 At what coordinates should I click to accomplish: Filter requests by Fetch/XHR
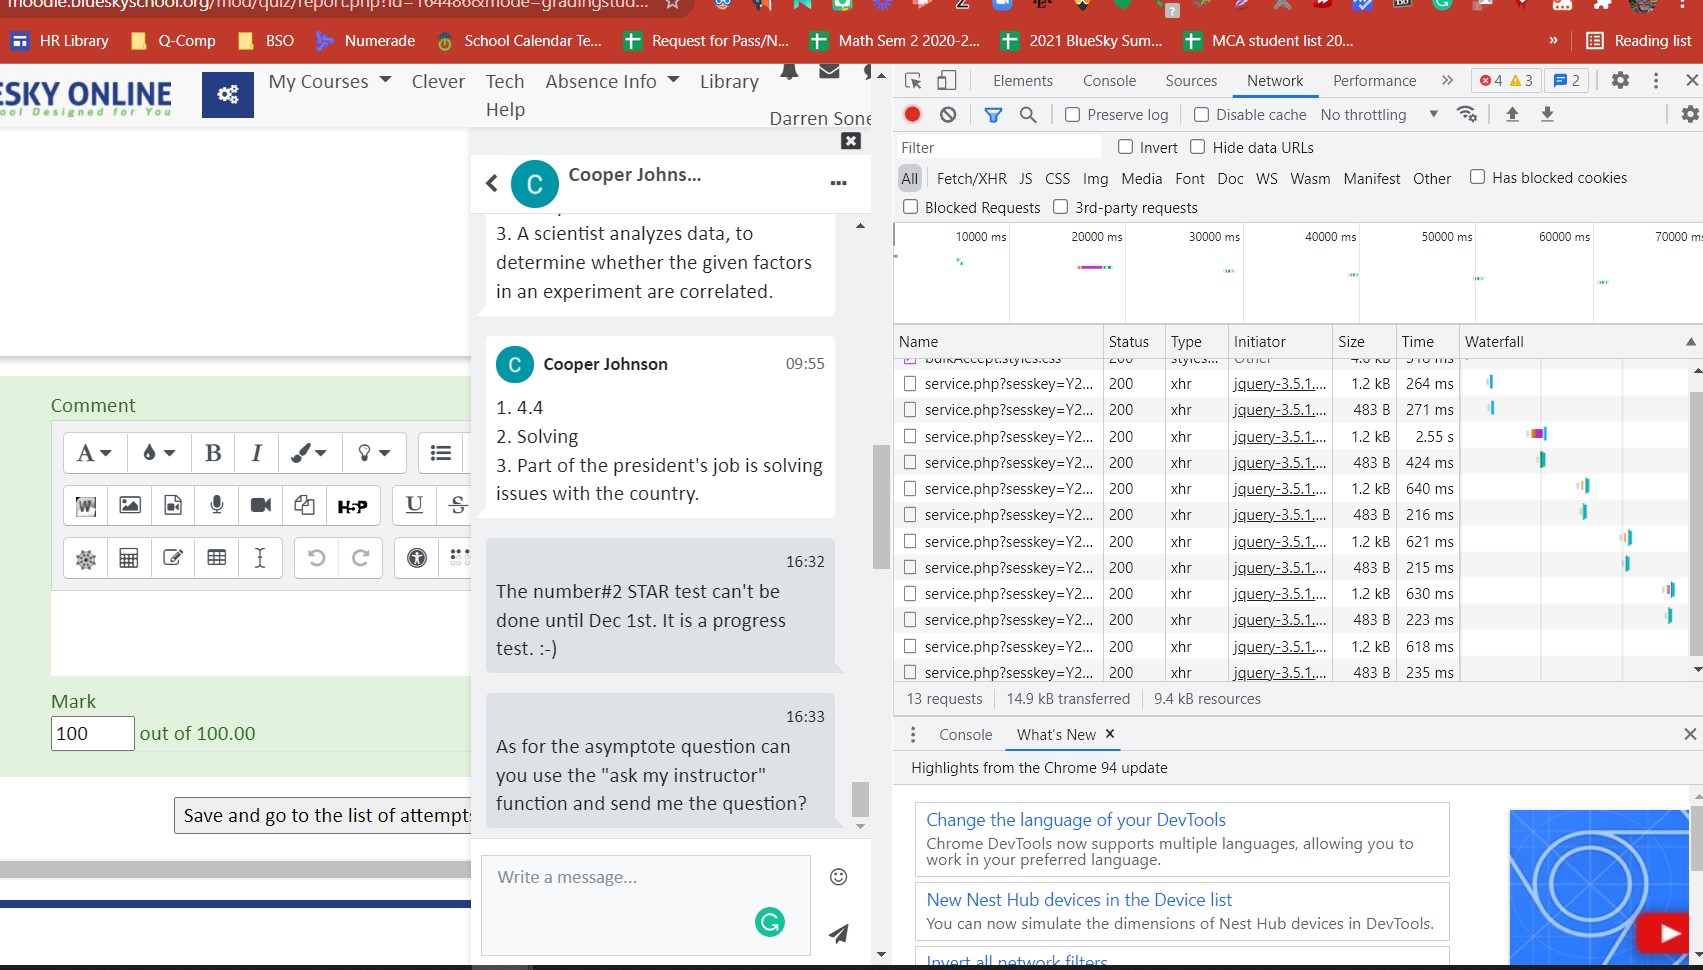coord(971,178)
